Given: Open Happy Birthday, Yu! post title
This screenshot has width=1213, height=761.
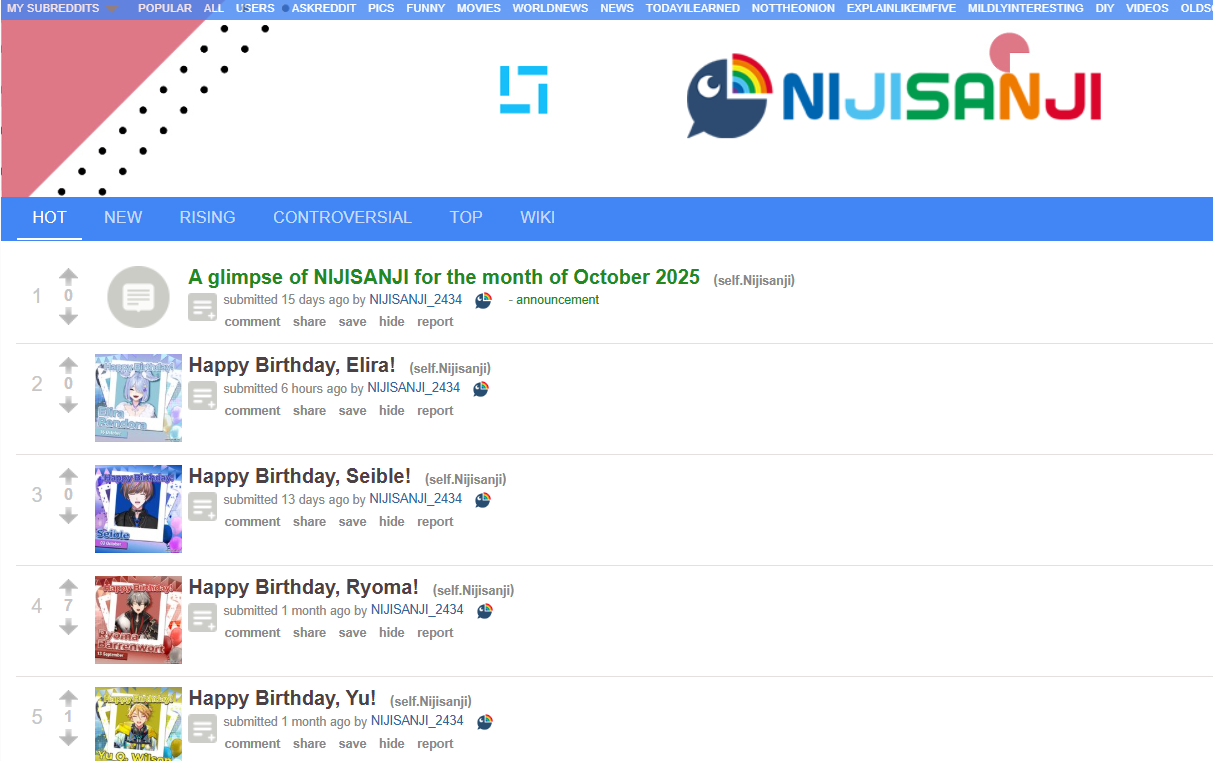Looking at the screenshot, I should point(282,699).
